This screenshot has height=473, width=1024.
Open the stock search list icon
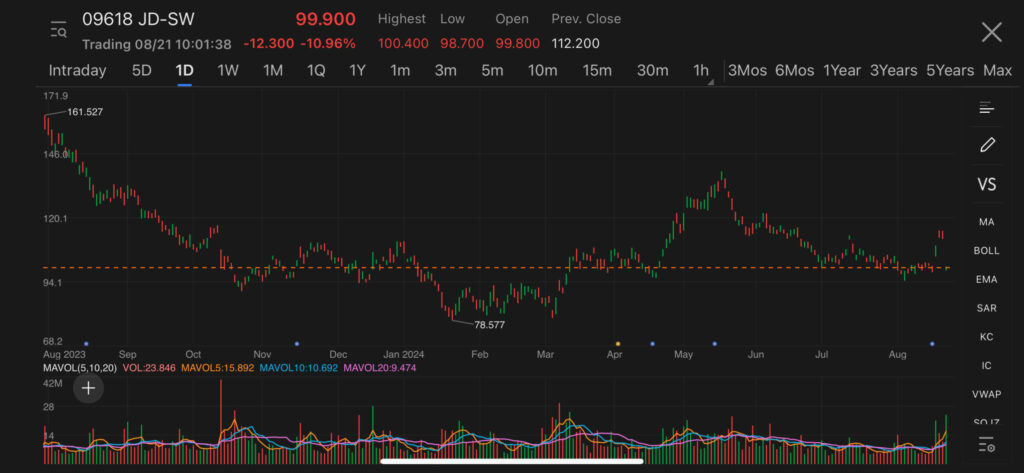point(58,30)
